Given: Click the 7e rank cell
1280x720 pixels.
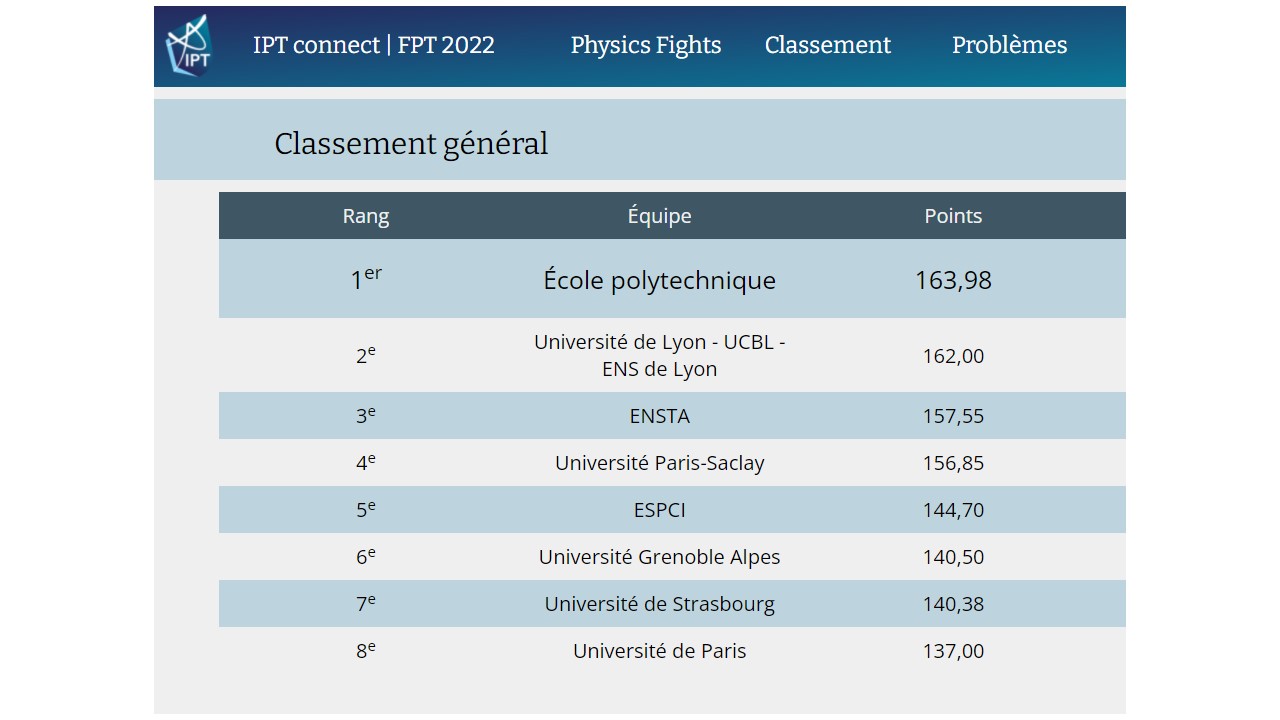Looking at the screenshot, I should click(x=366, y=603).
